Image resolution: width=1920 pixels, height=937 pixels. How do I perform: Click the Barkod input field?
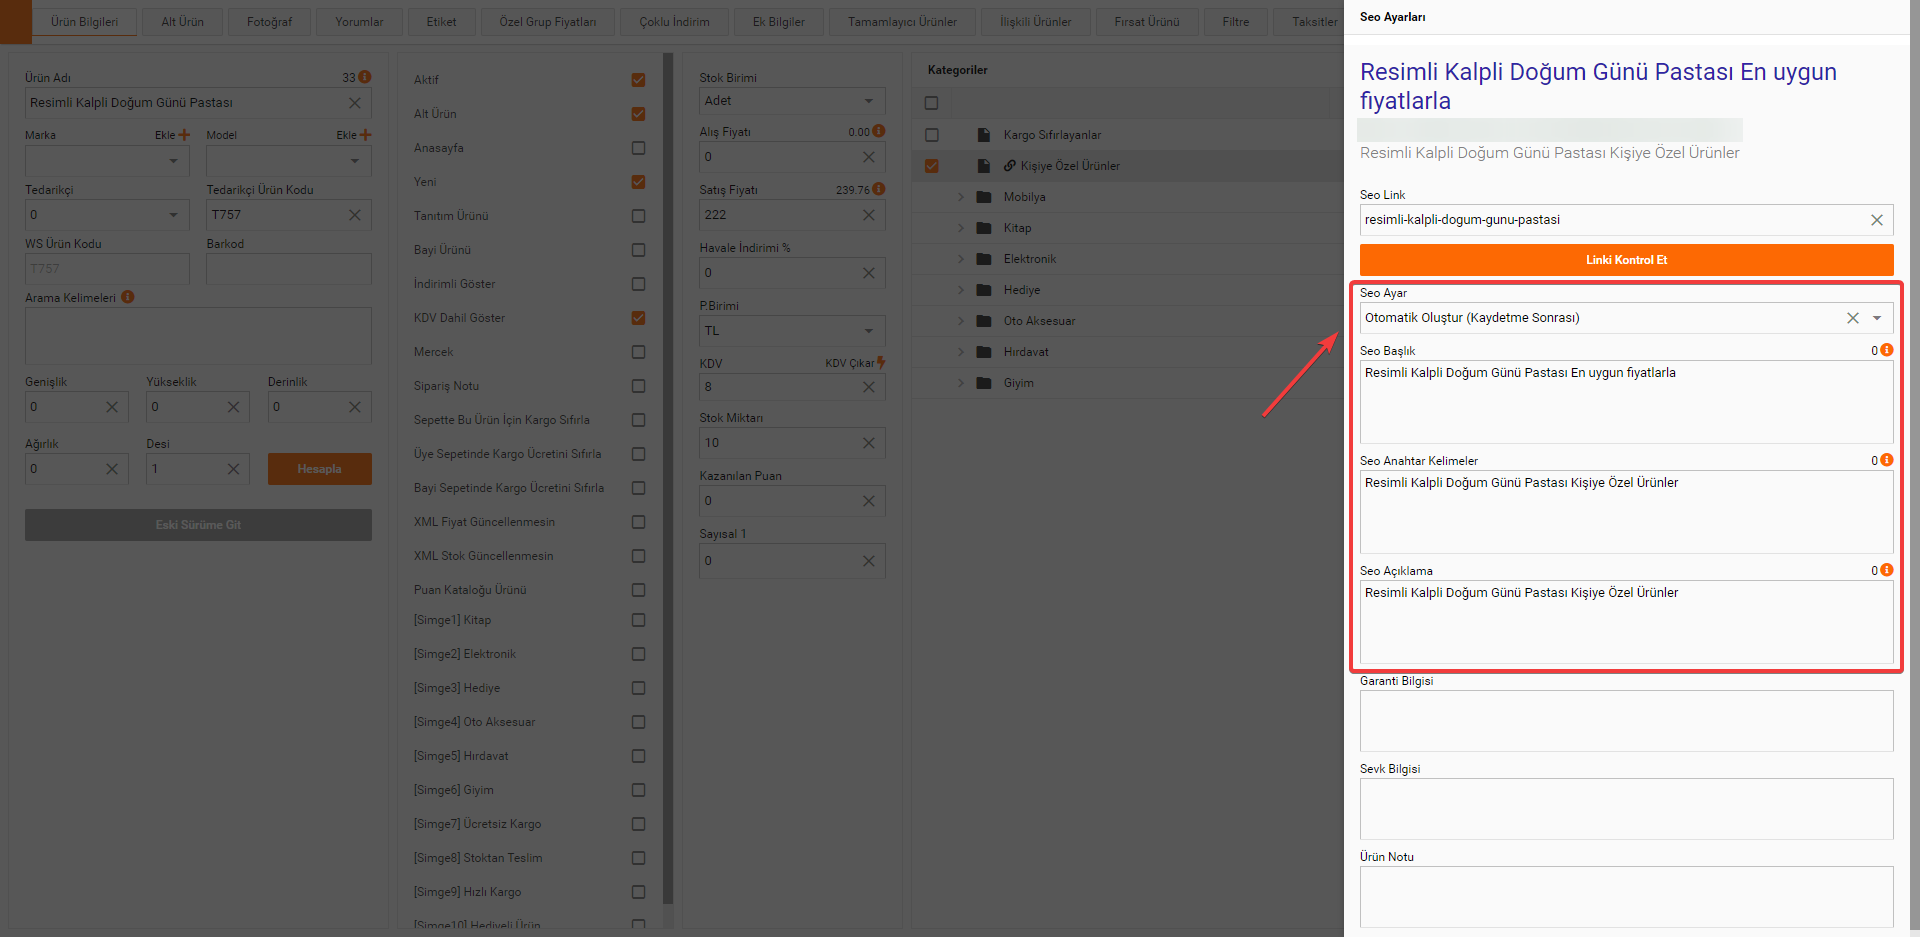[x=289, y=269]
